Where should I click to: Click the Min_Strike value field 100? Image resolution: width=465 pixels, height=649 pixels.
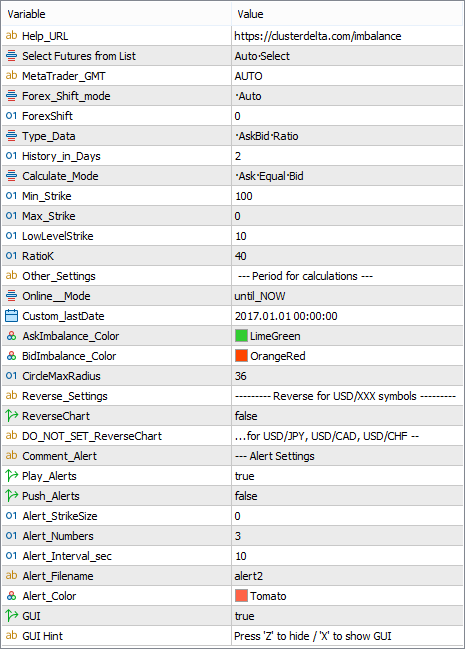coord(347,196)
